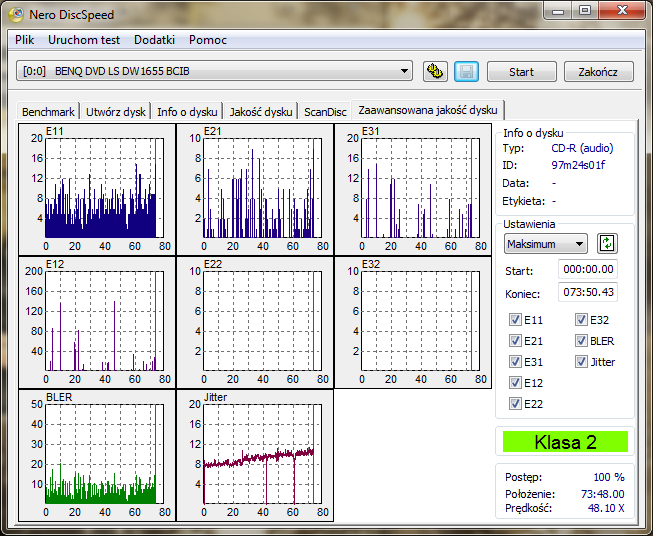Toggle the Jitter checkbox
Viewport: 653px width, 536px height.
pyautogui.click(x=581, y=361)
